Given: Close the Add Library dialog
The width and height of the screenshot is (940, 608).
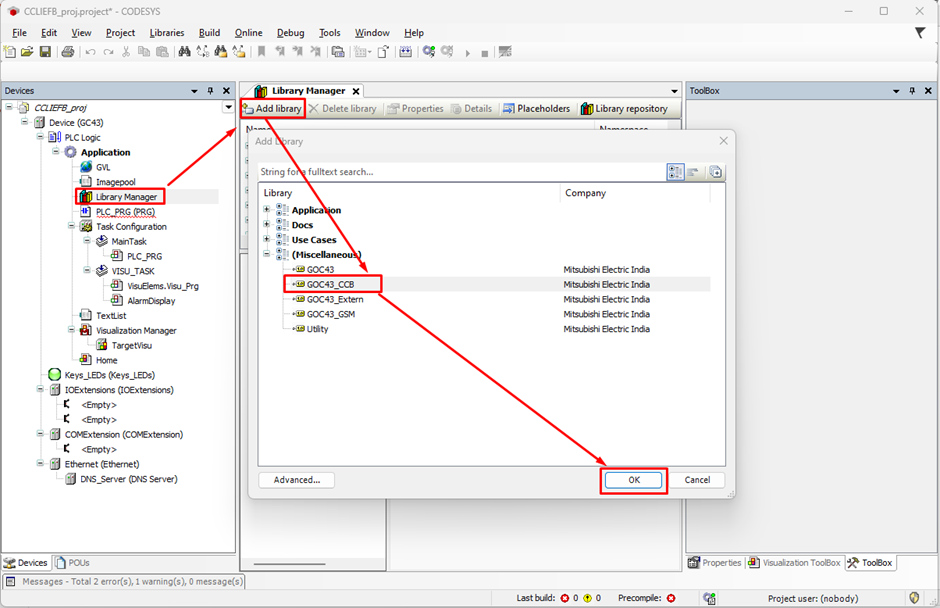Looking at the screenshot, I should pos(724,141).
